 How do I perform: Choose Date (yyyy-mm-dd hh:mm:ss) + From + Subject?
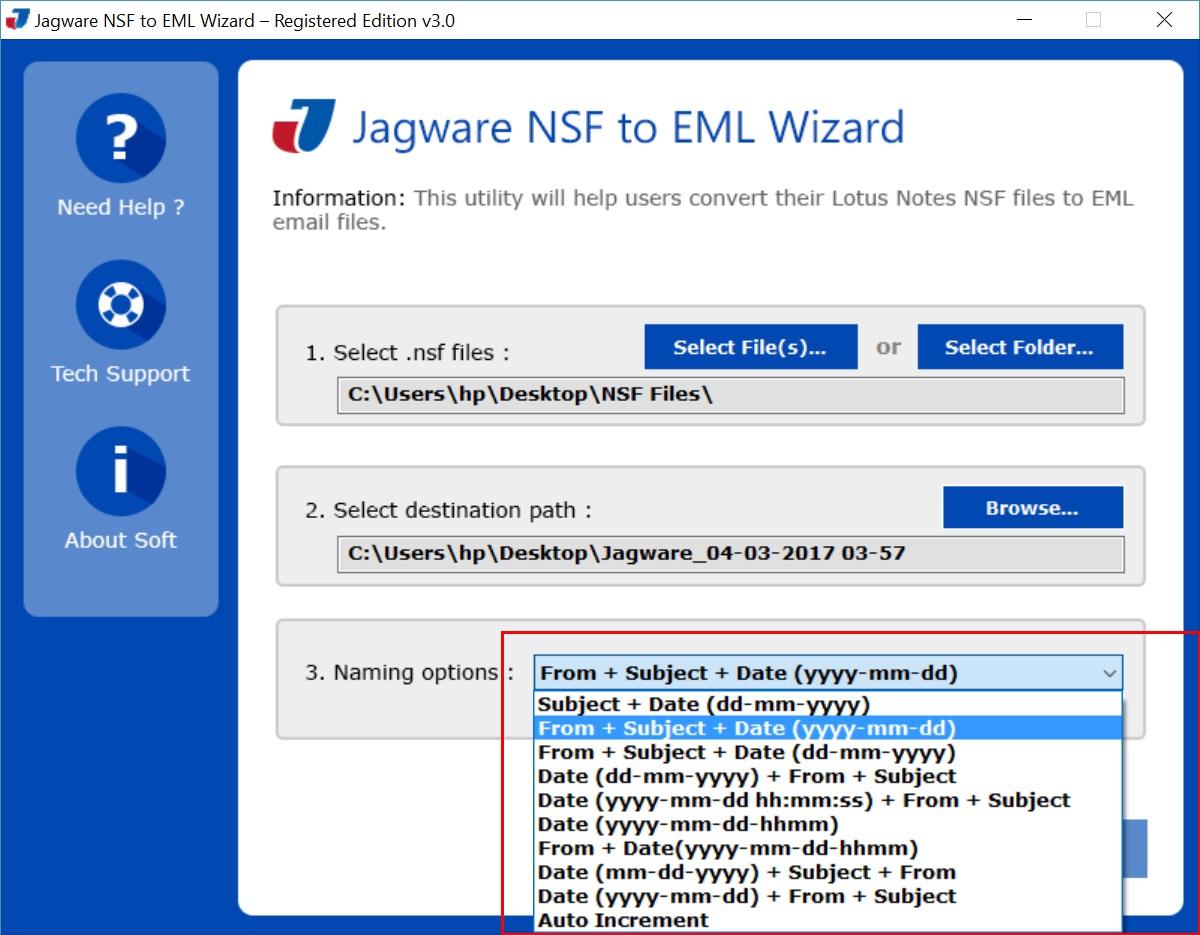click(828, 800)
